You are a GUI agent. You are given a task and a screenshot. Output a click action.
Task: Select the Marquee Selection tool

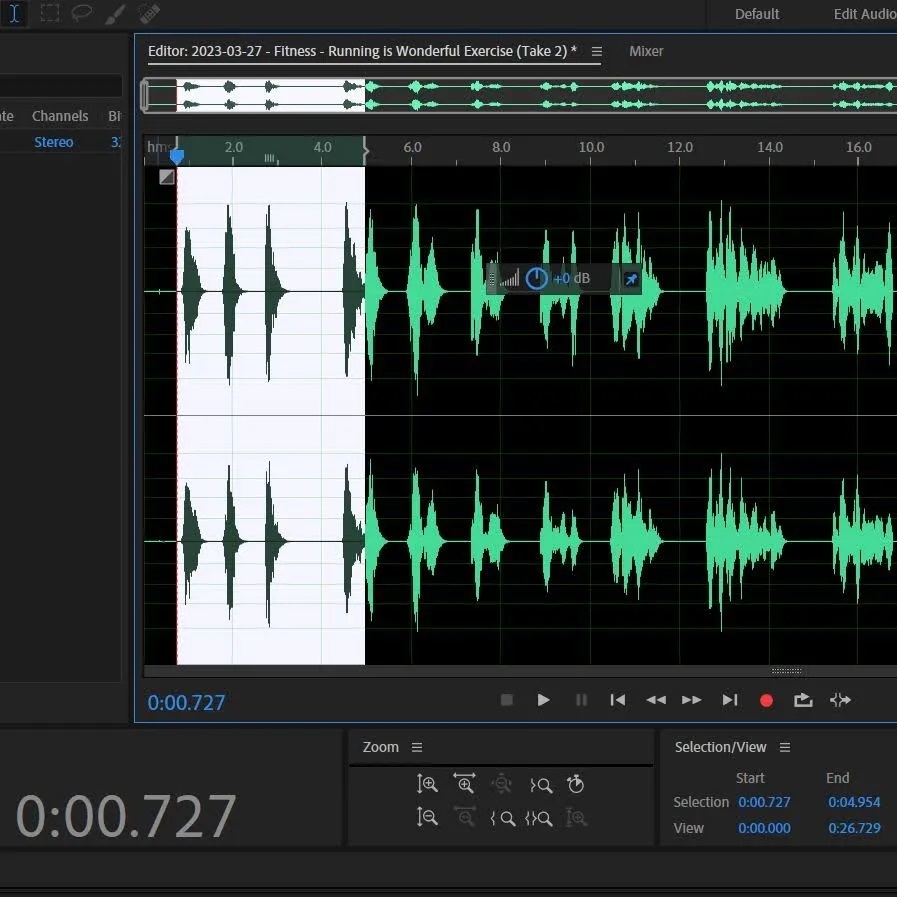[50, 13]
